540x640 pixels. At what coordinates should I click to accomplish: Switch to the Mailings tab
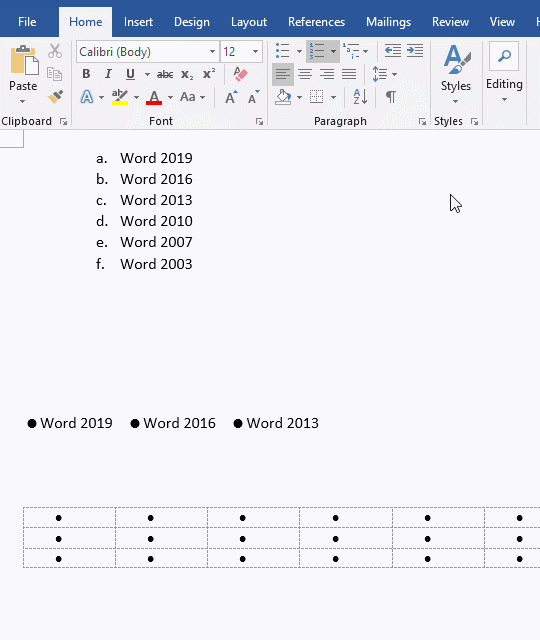(x=388, y=22)
